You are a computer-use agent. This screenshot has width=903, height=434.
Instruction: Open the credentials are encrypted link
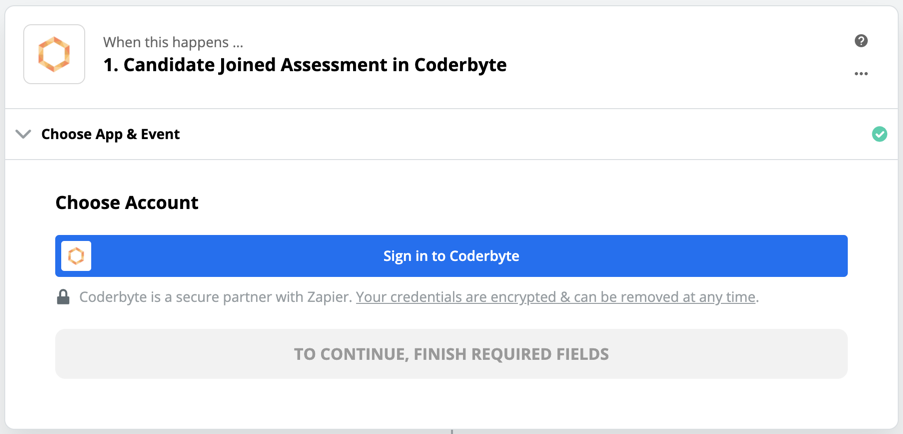pos(556,297)
